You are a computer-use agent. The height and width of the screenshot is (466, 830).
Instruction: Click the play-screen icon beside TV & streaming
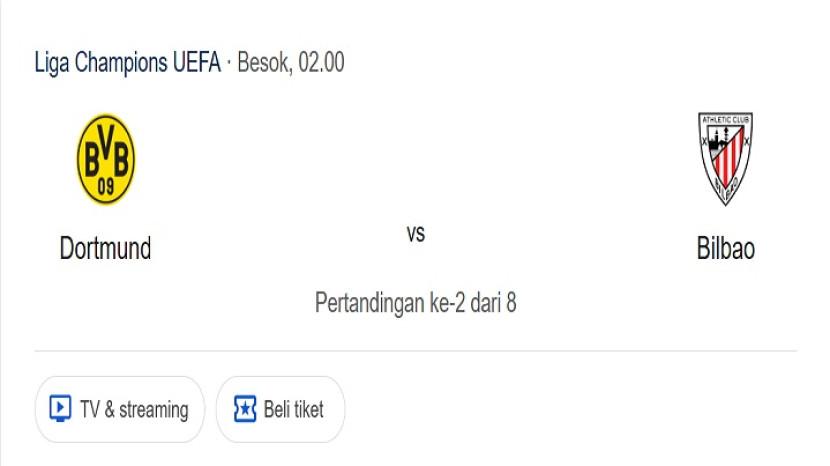click(x=60, y=409)
